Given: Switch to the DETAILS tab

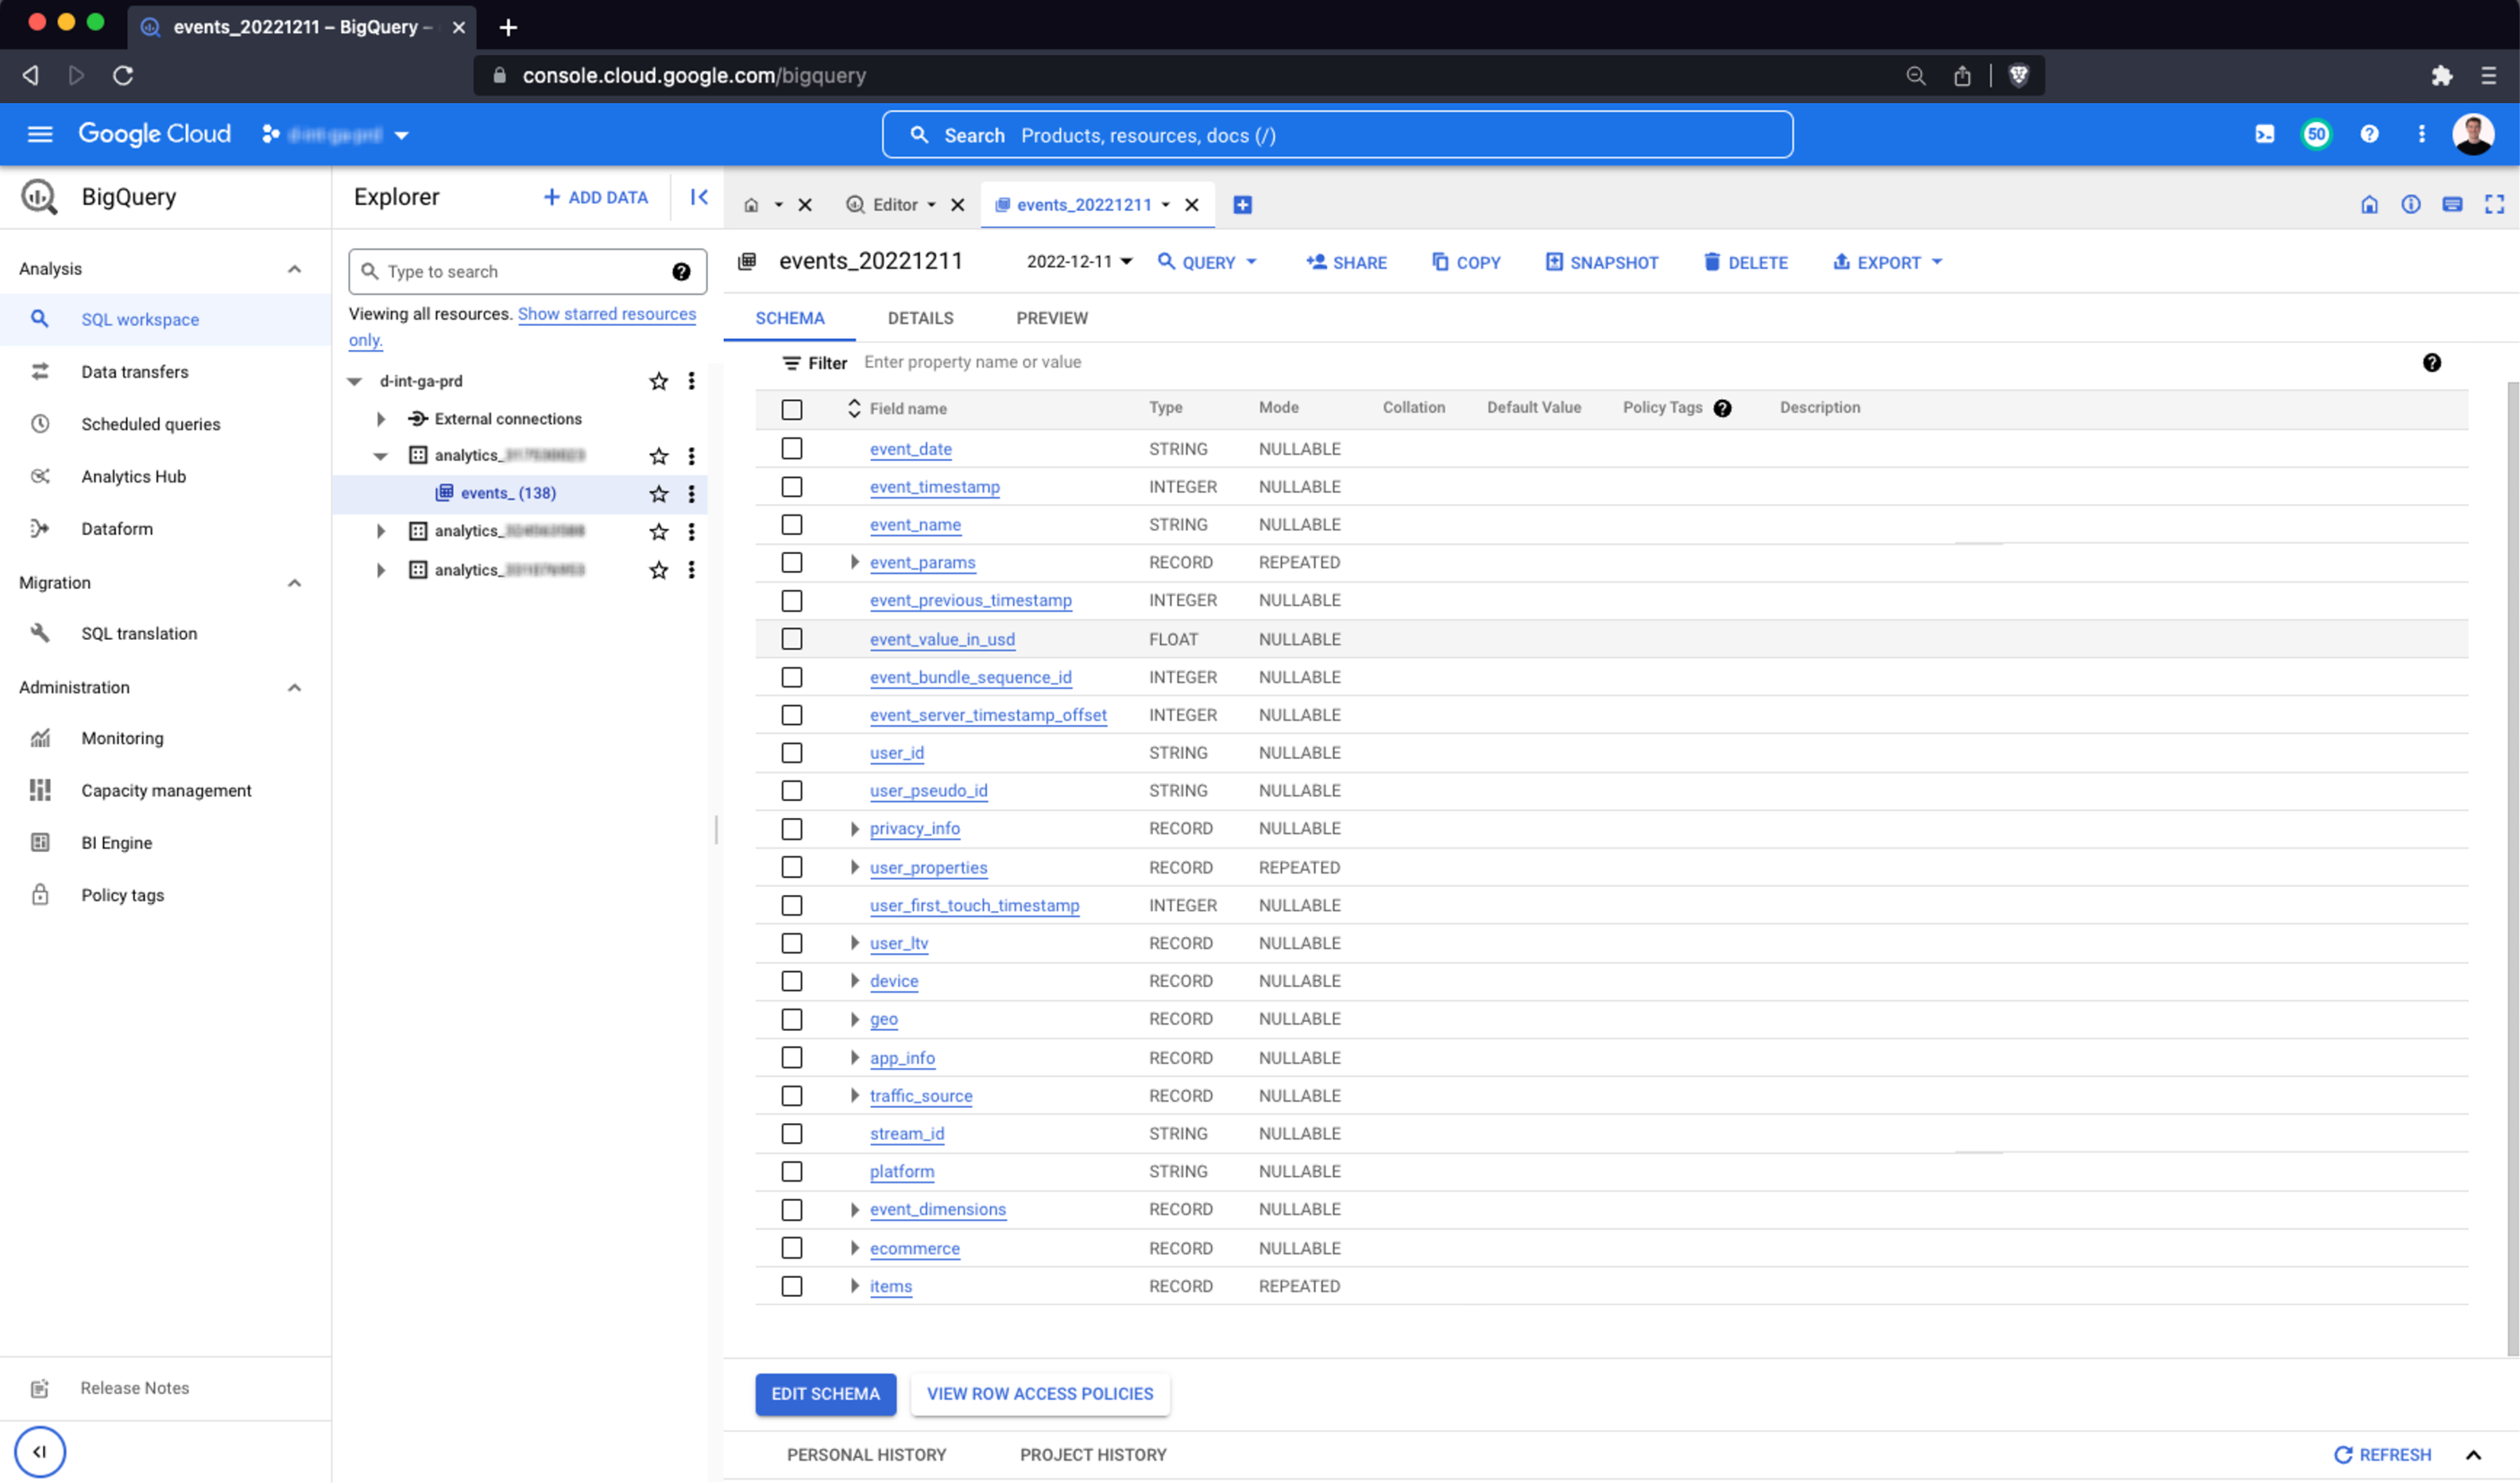Looking at the screenshot, I should (x=920, y=318).
